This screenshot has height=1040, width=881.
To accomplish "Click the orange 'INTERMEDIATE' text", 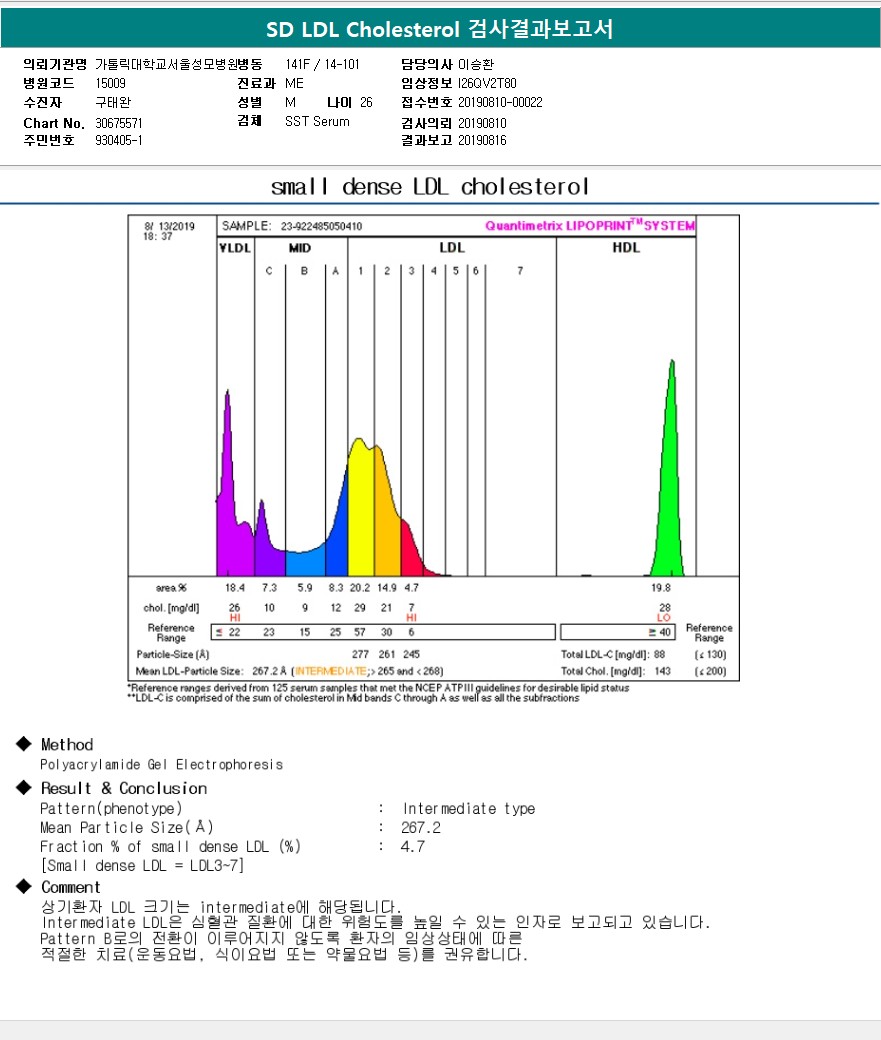I will [x=330, y=671].
